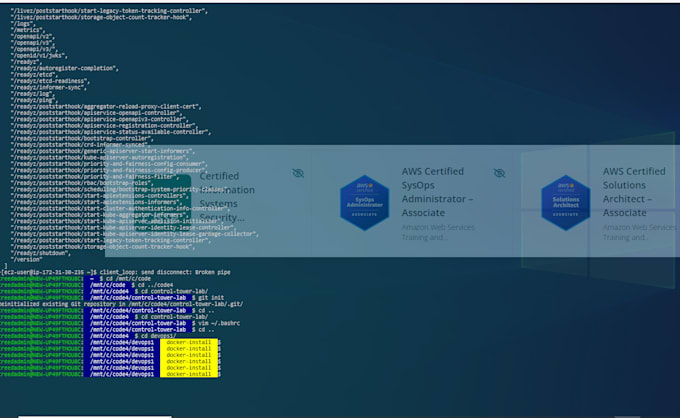This screenshot has height=418, width=680.
Task: Click the "/readyz/etcd-readiness" entry
Action: 51,81
